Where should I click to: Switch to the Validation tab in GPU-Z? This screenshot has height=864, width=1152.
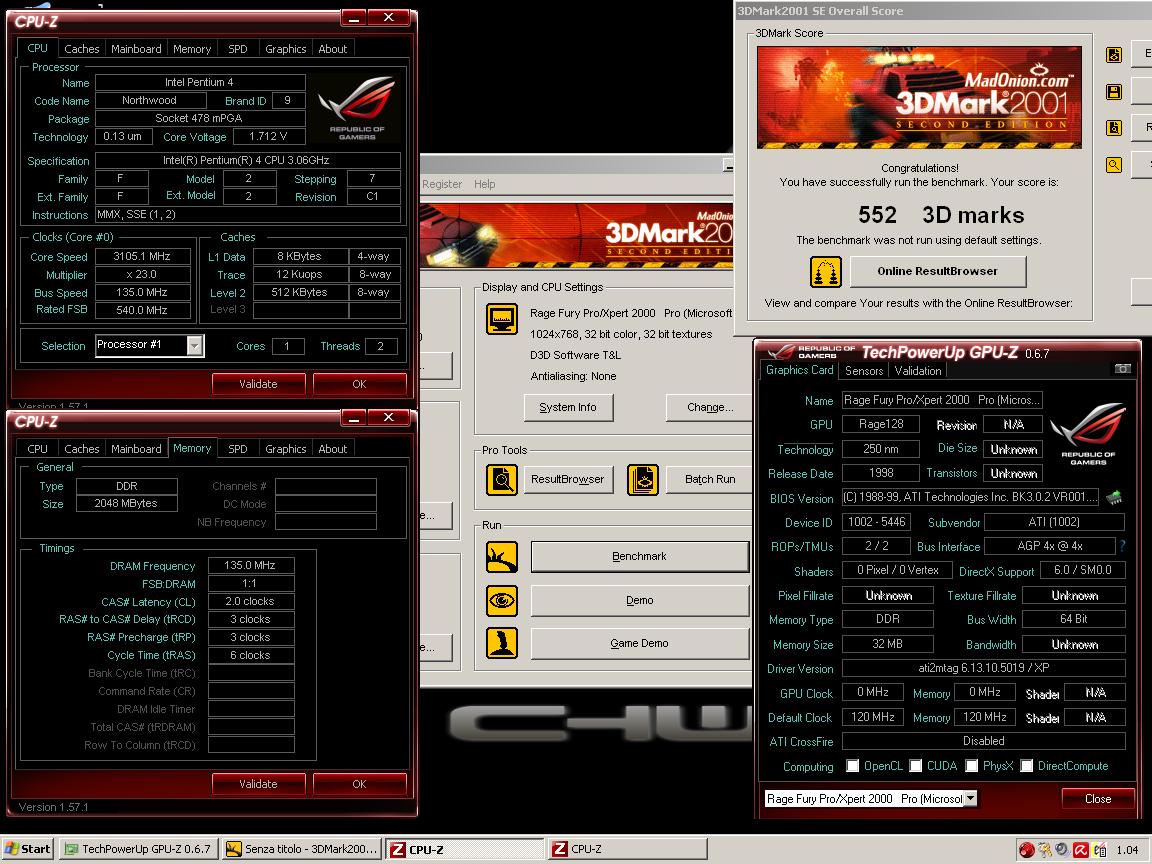918,370
